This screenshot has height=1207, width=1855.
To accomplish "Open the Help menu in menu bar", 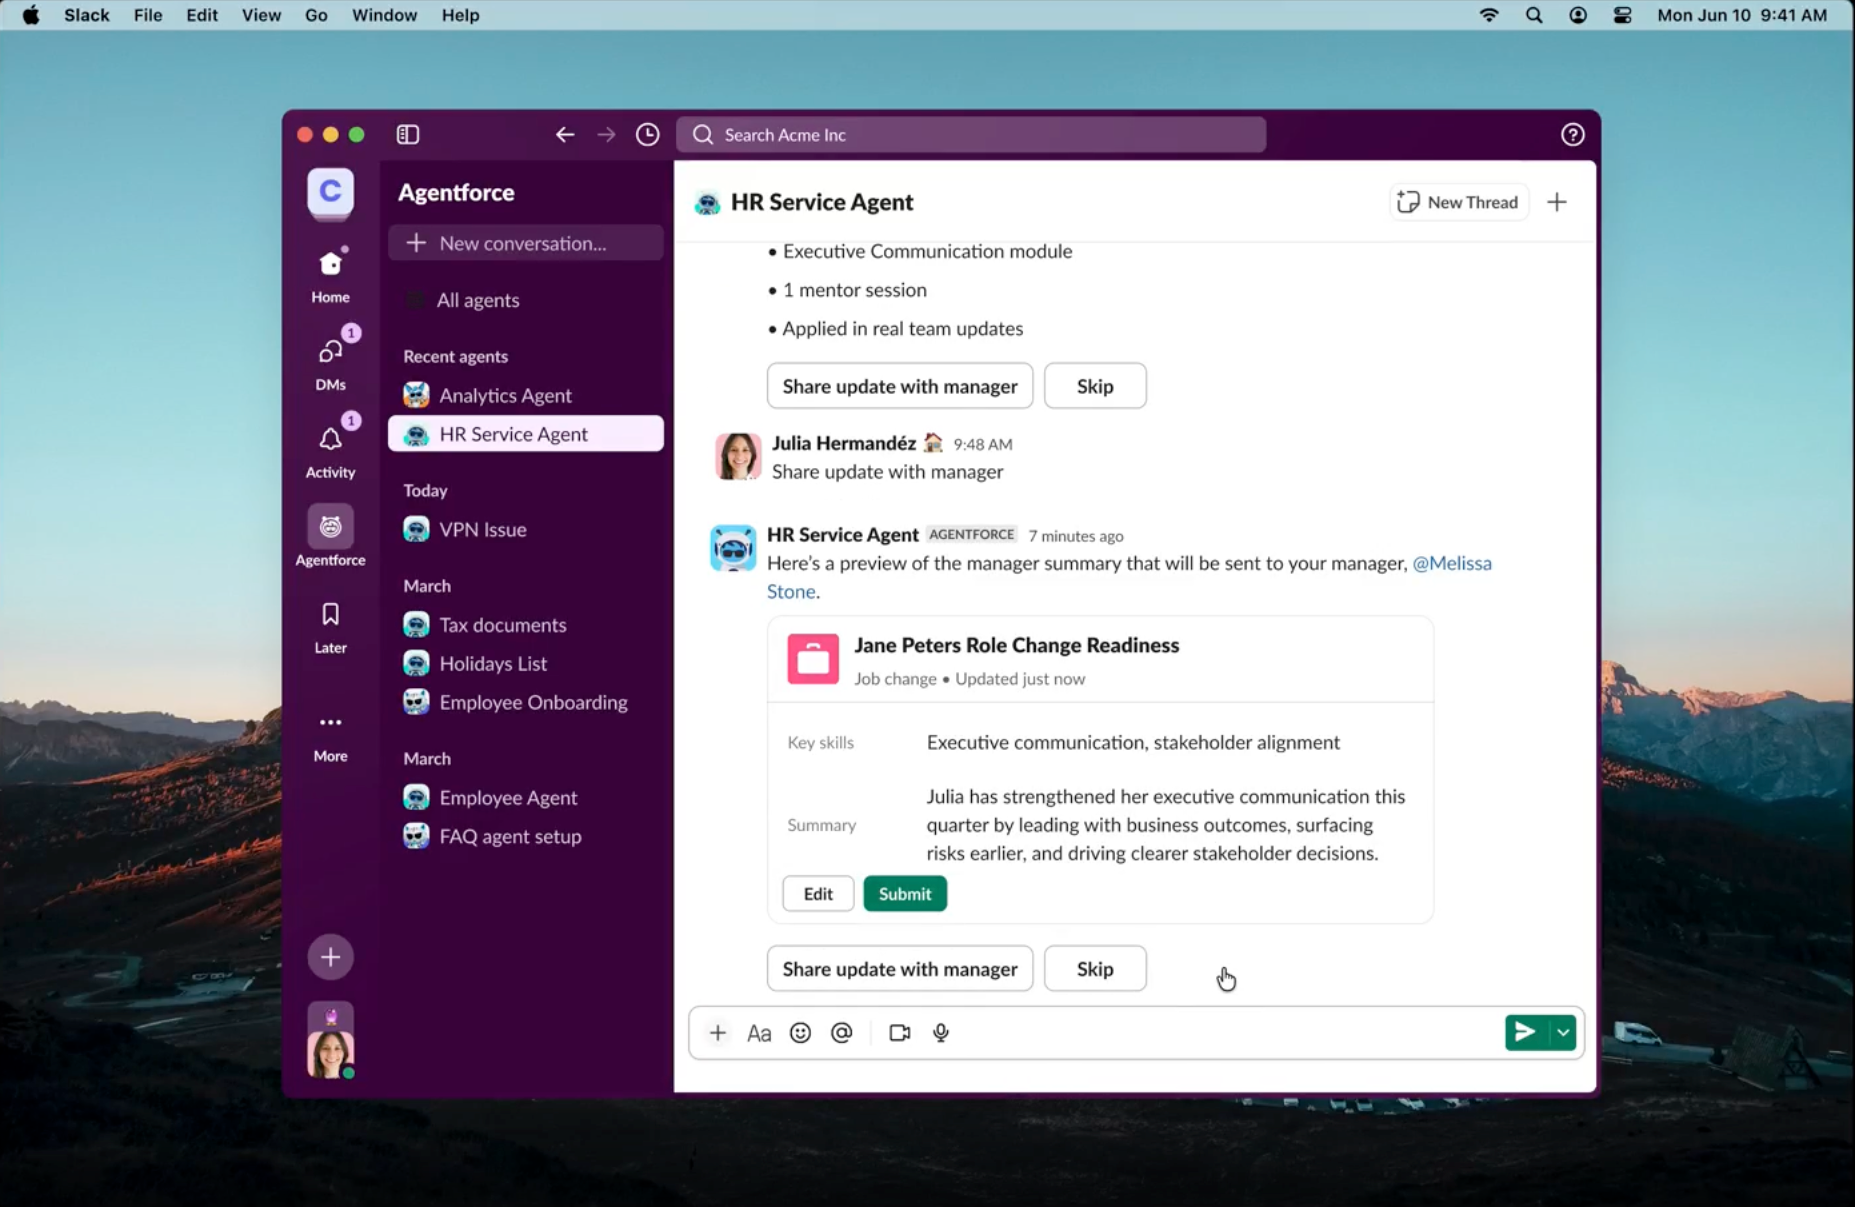I will pos(461,15).
